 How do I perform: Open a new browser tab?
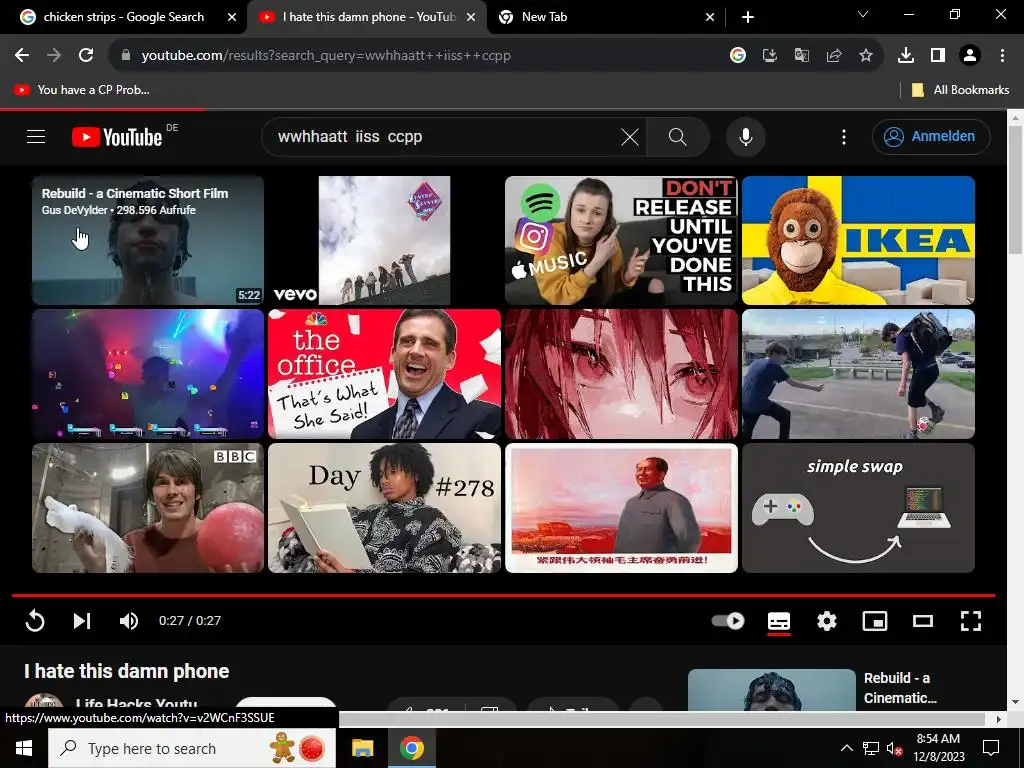click(x=748, y=17)
